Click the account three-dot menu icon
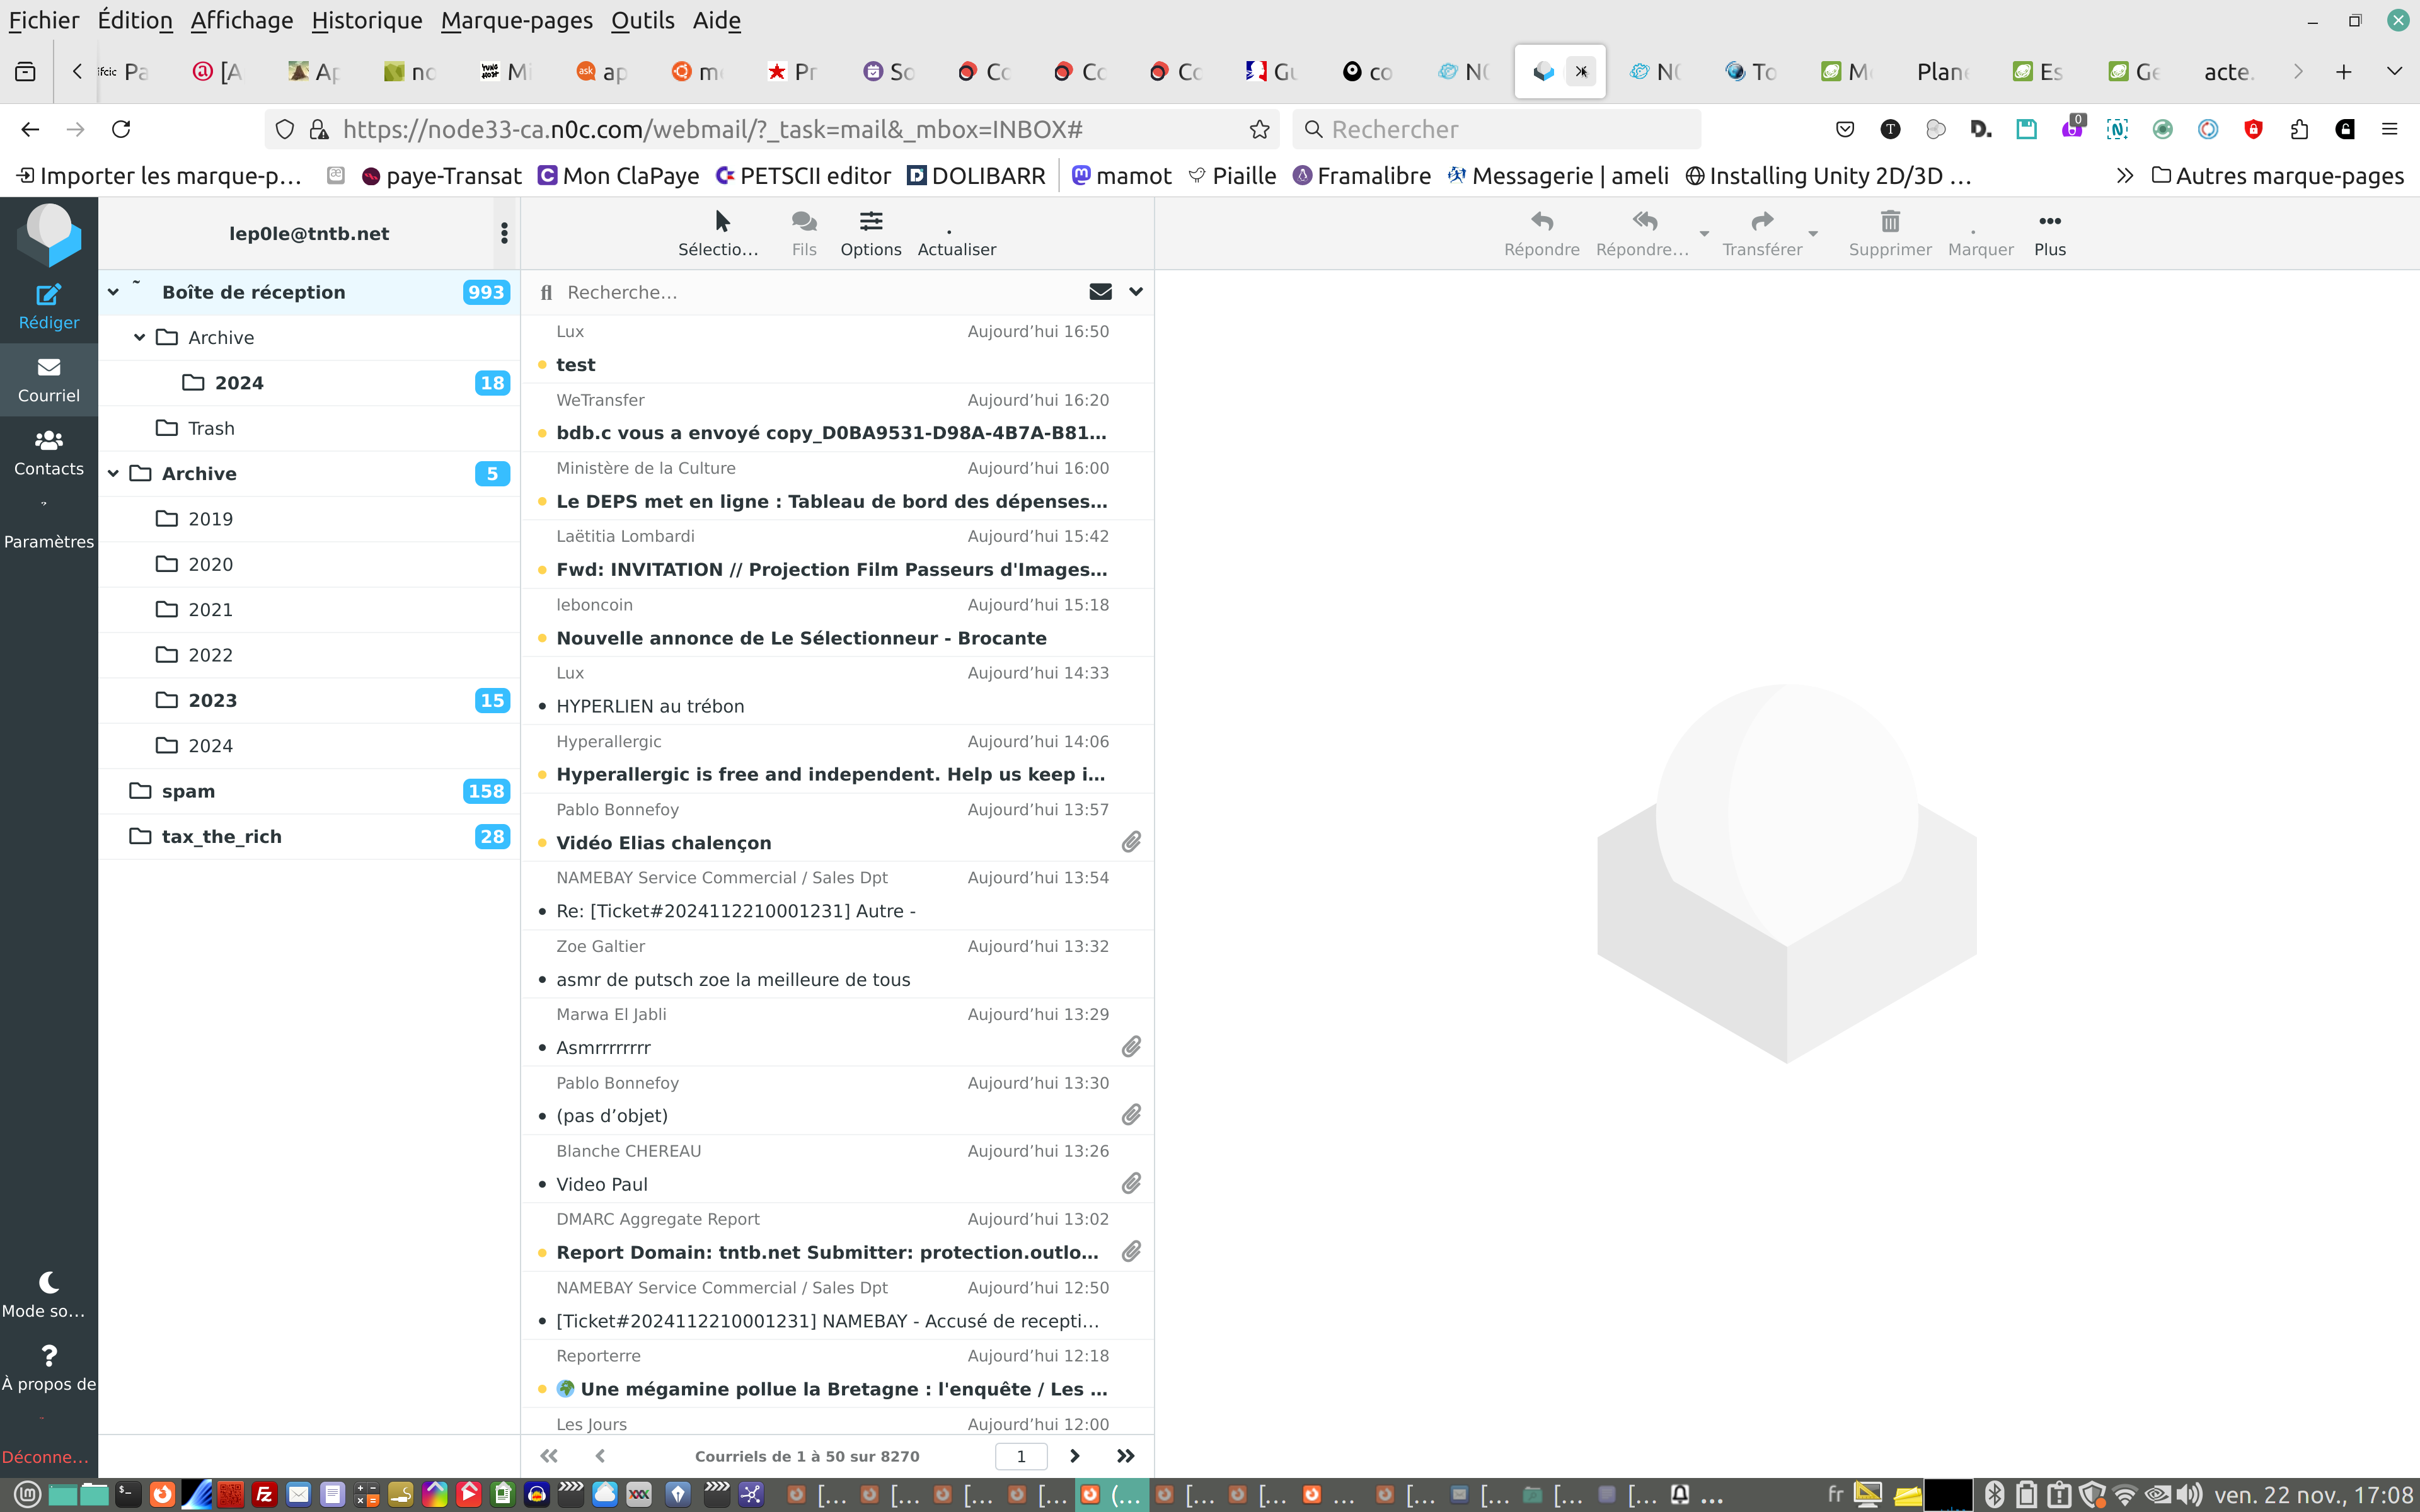The width and height of the screenshot is (2420, 1512). (x=504, y=233)
